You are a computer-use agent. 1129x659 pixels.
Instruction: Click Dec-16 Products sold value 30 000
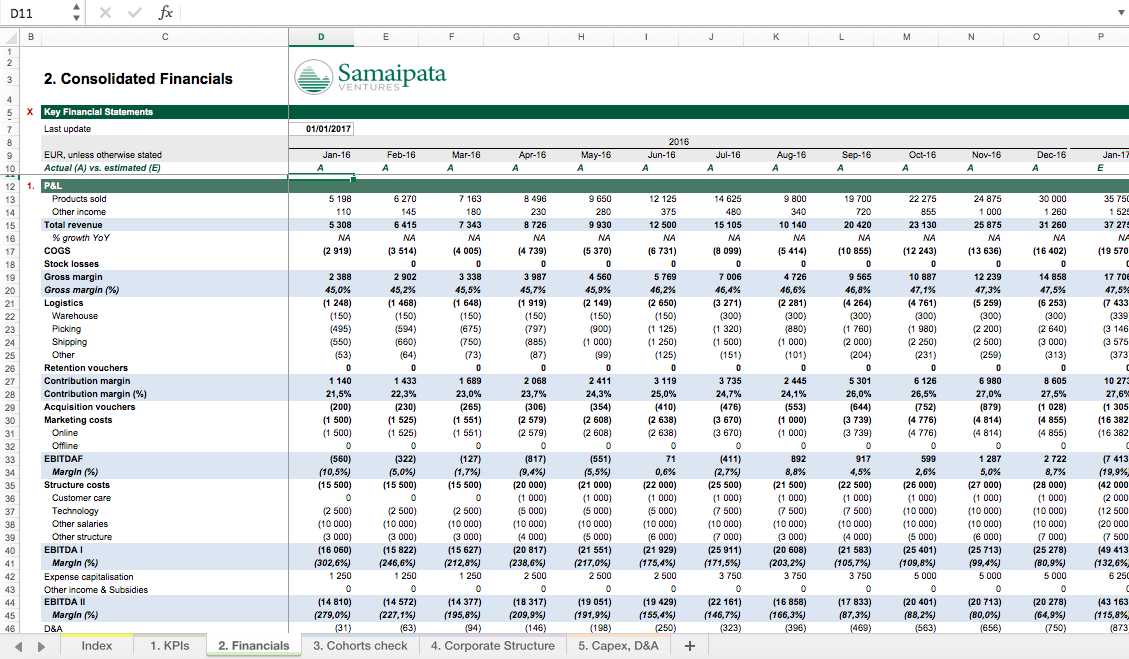point(1052,199)
